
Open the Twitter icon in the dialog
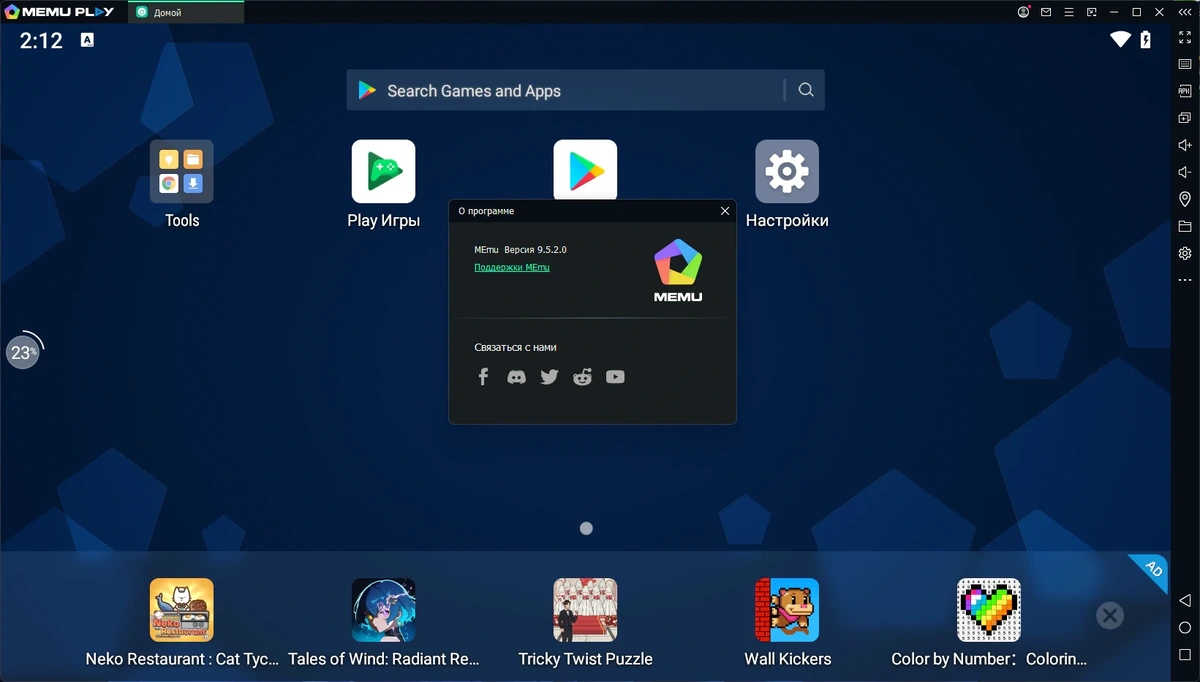pos(549,377)
